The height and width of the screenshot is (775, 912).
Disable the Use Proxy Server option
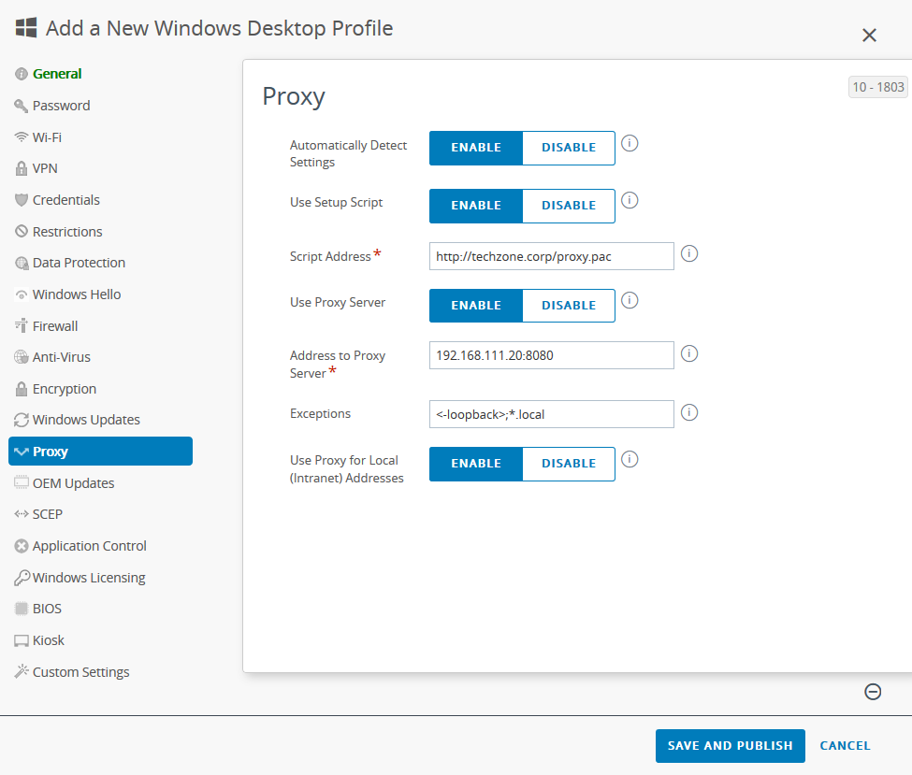pyautogui.click(x=568, y=306)
